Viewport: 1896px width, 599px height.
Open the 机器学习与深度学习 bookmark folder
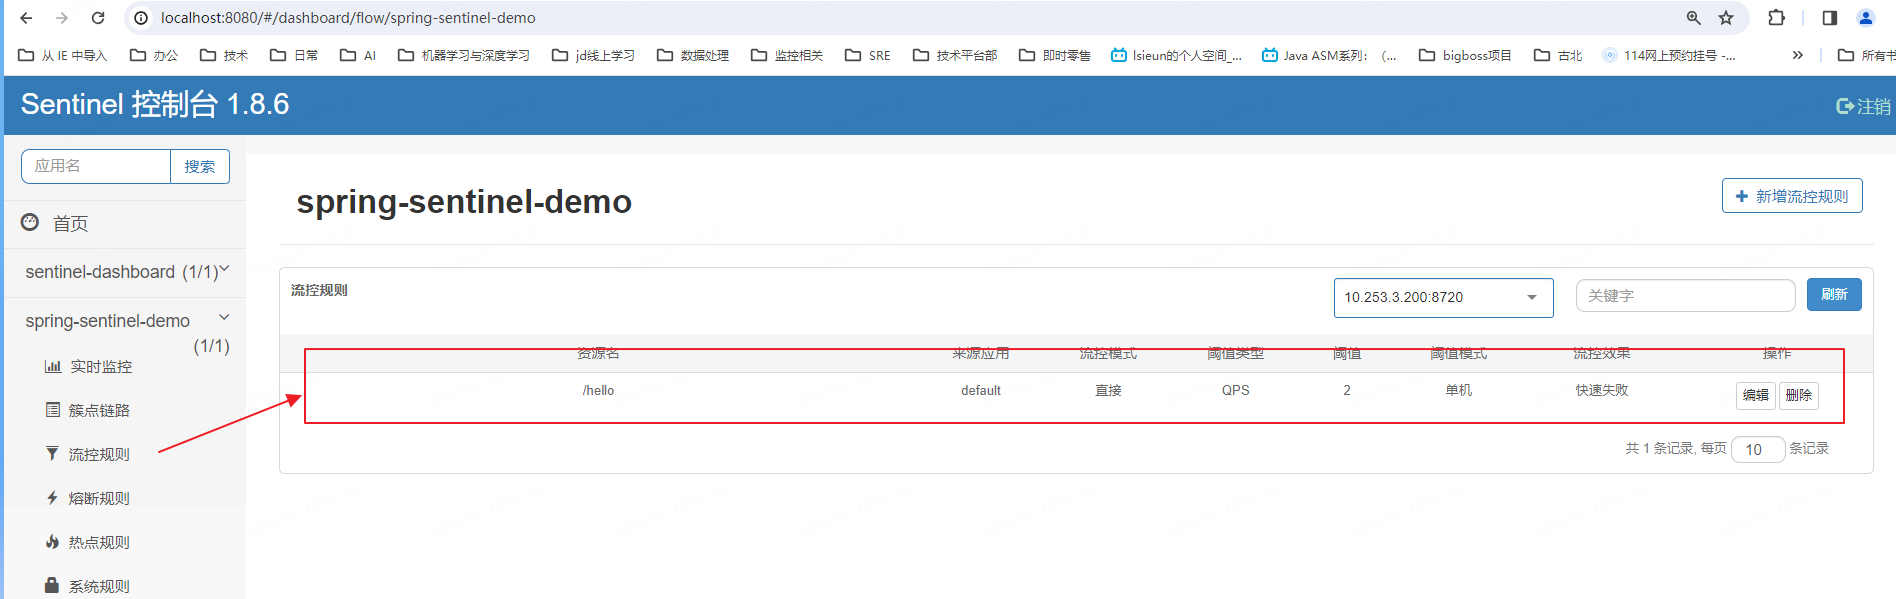[464, 55]
